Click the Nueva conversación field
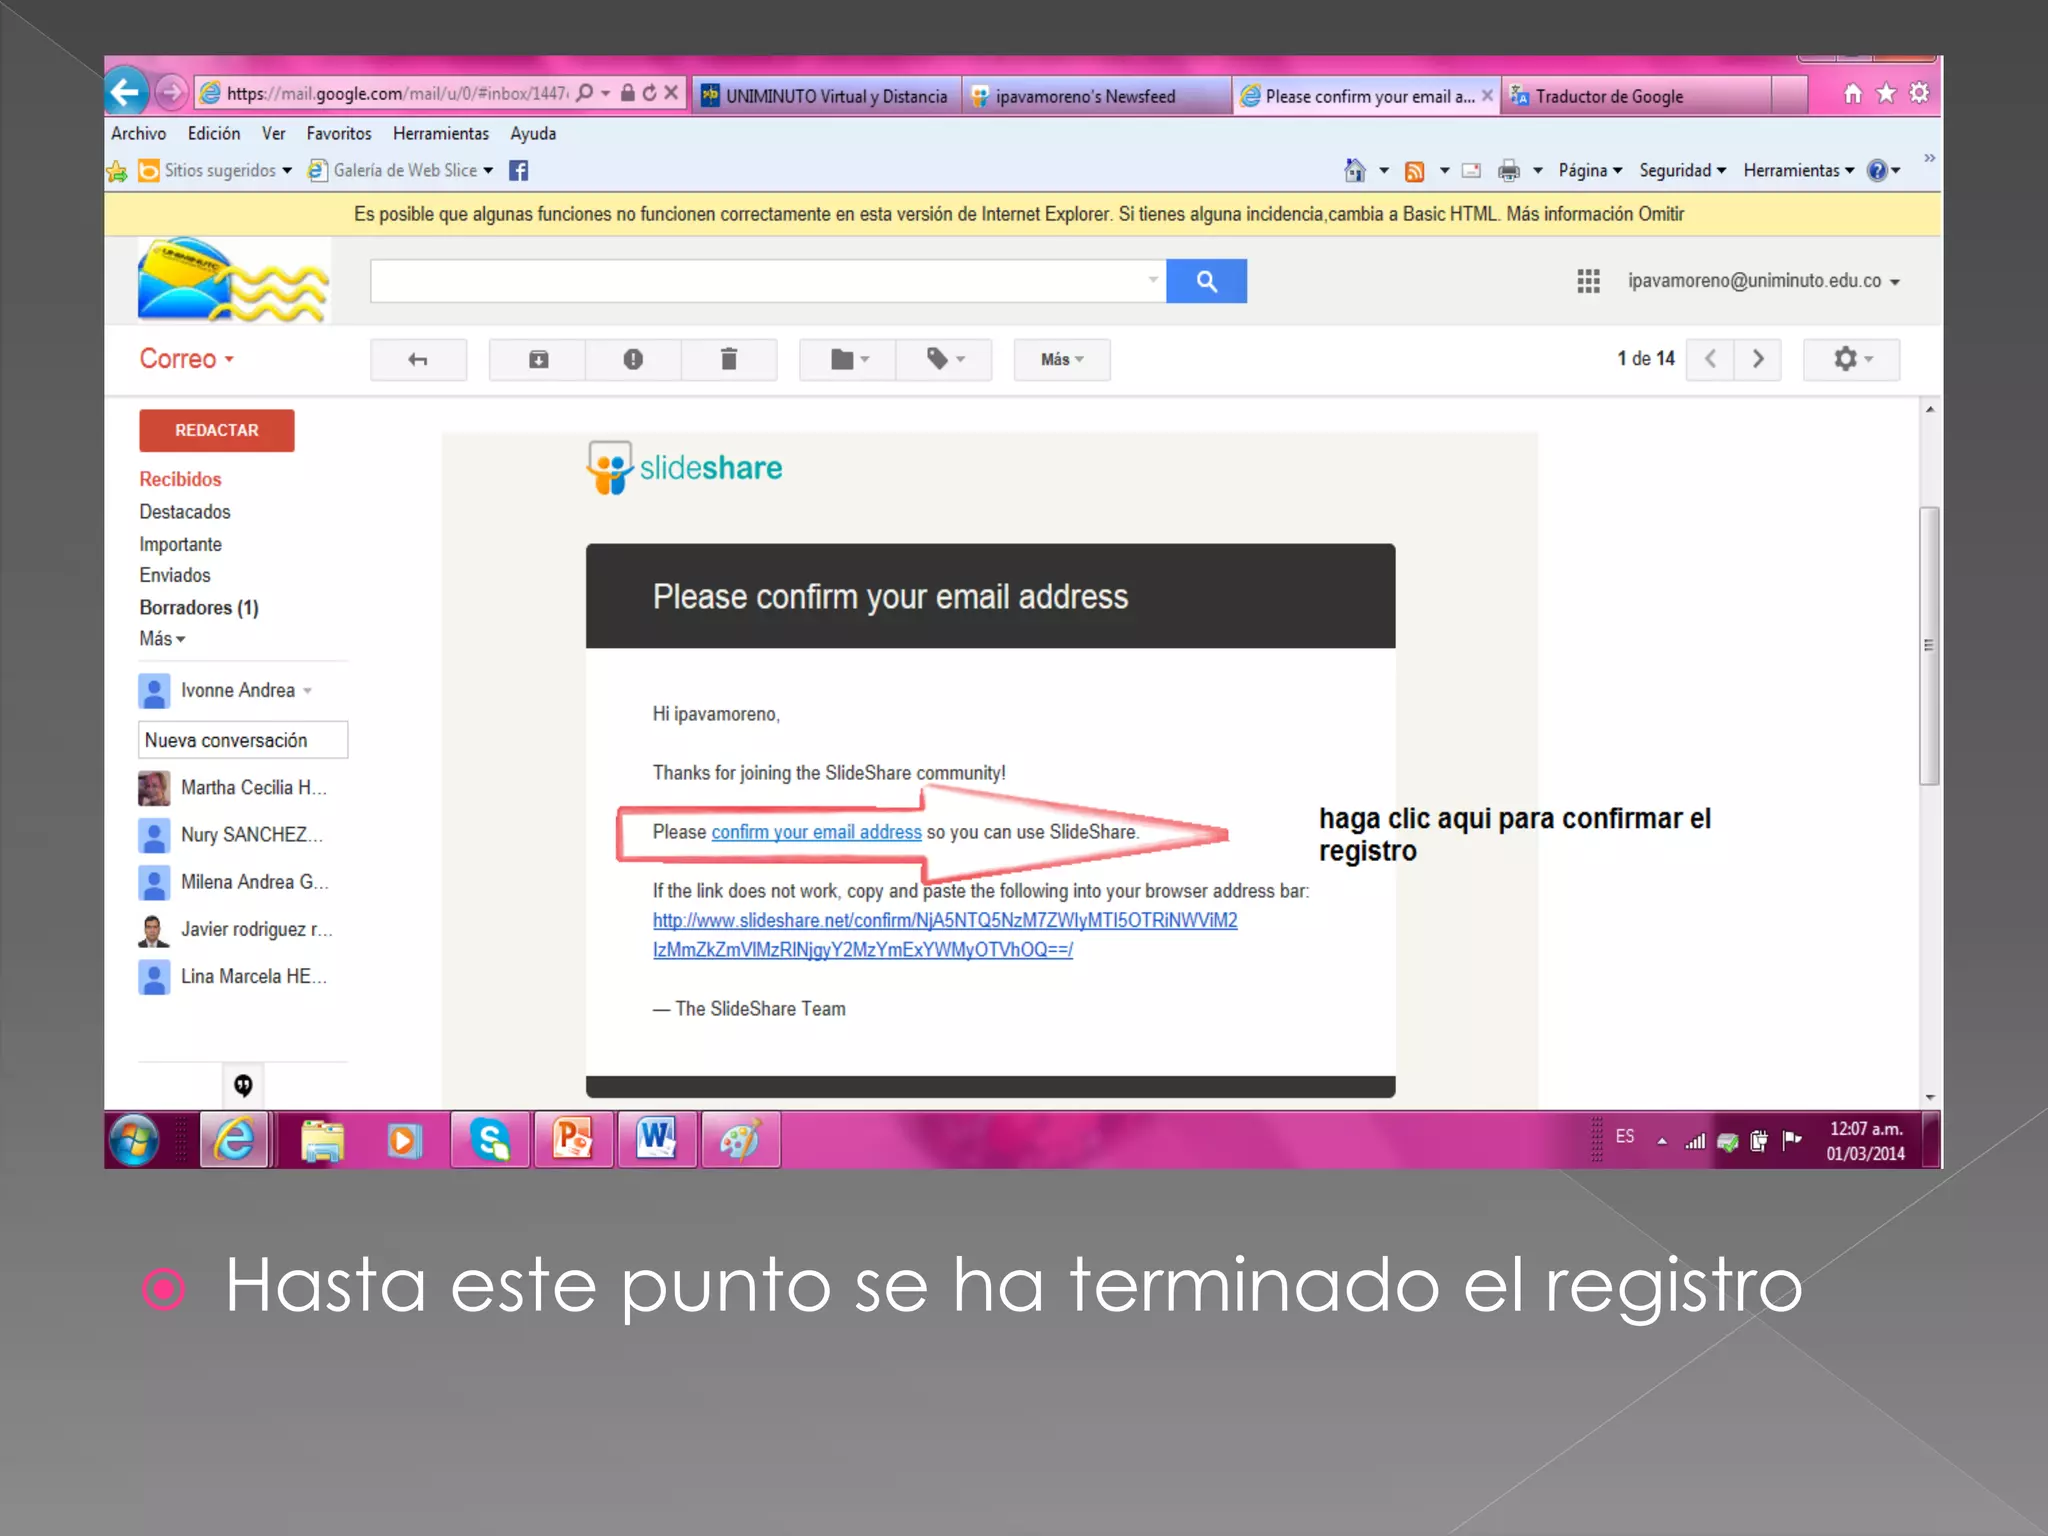Screen dimensions: 2048x1536 [243, 741]
